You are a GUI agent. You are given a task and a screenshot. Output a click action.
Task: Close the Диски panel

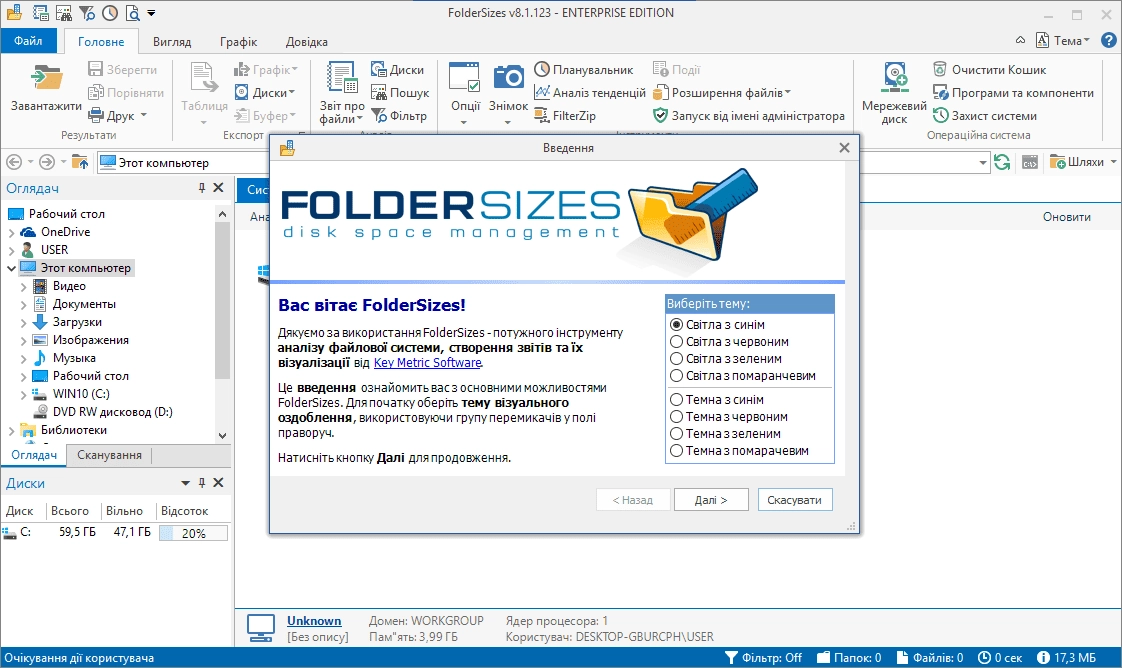[x=219, y=483]
